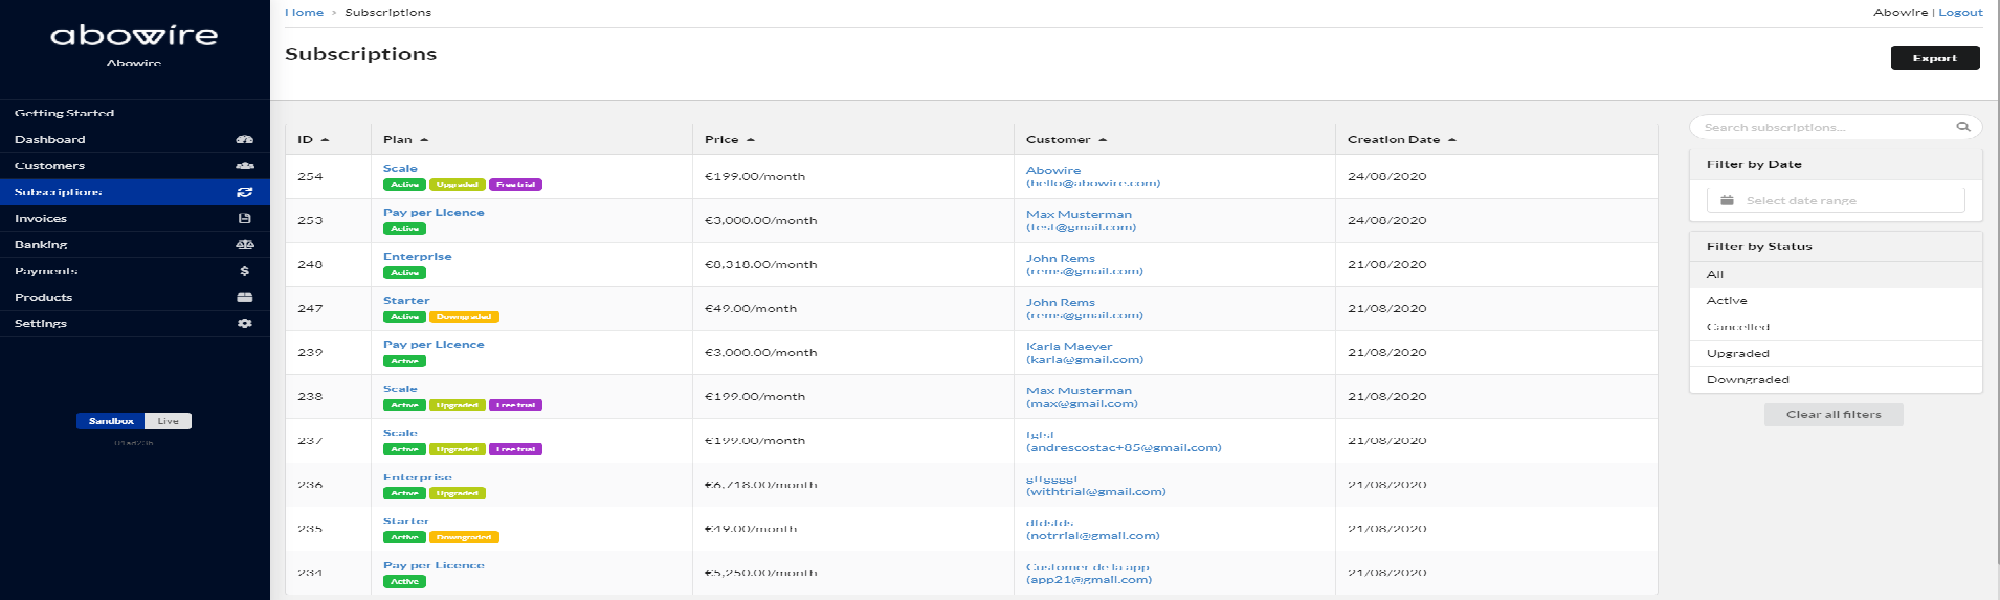Filter by Downgraded status option

tap(1747, 380)
